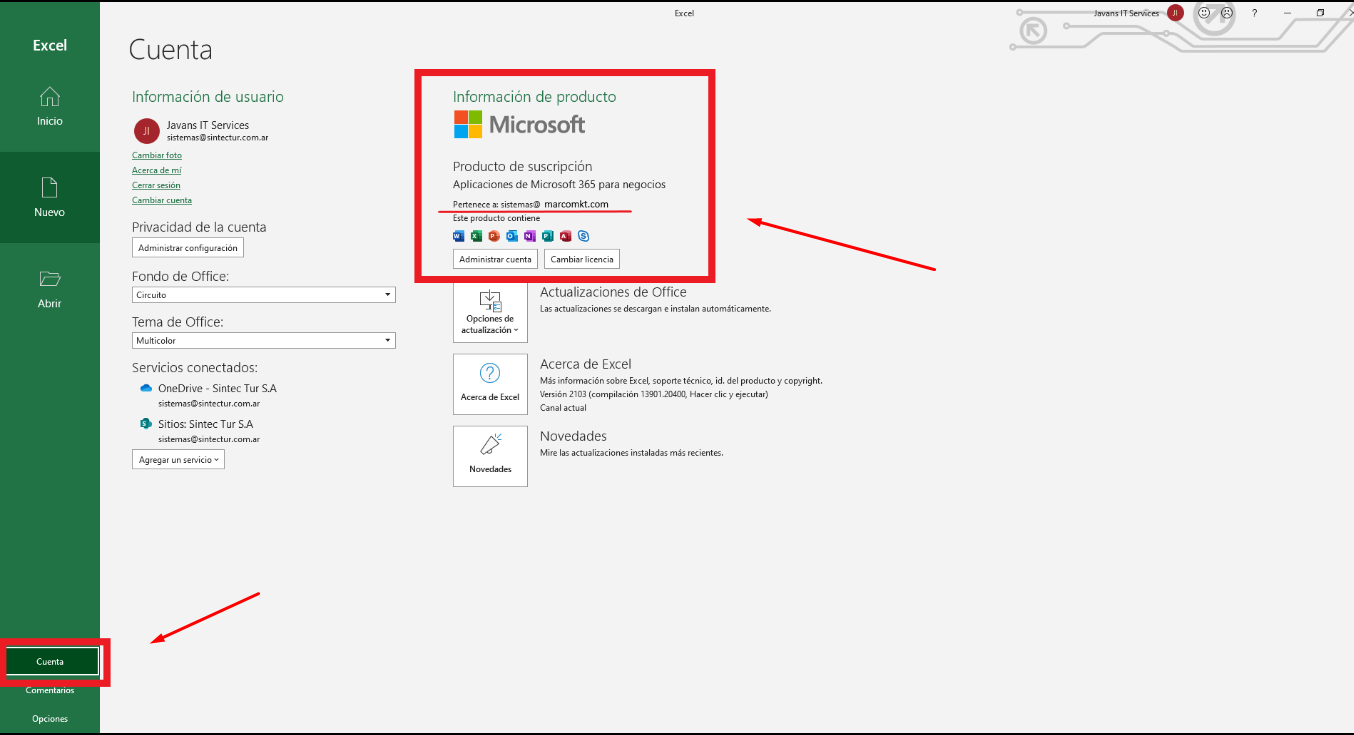
Task: Open Abrir in the sidebar
Action: [50, 289]
